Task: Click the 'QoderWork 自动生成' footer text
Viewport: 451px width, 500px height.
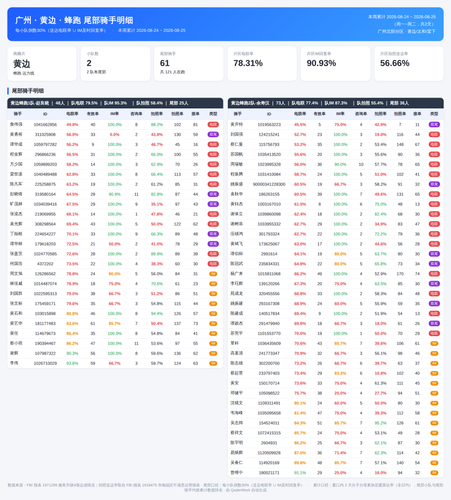Action: tap(248, 490)
